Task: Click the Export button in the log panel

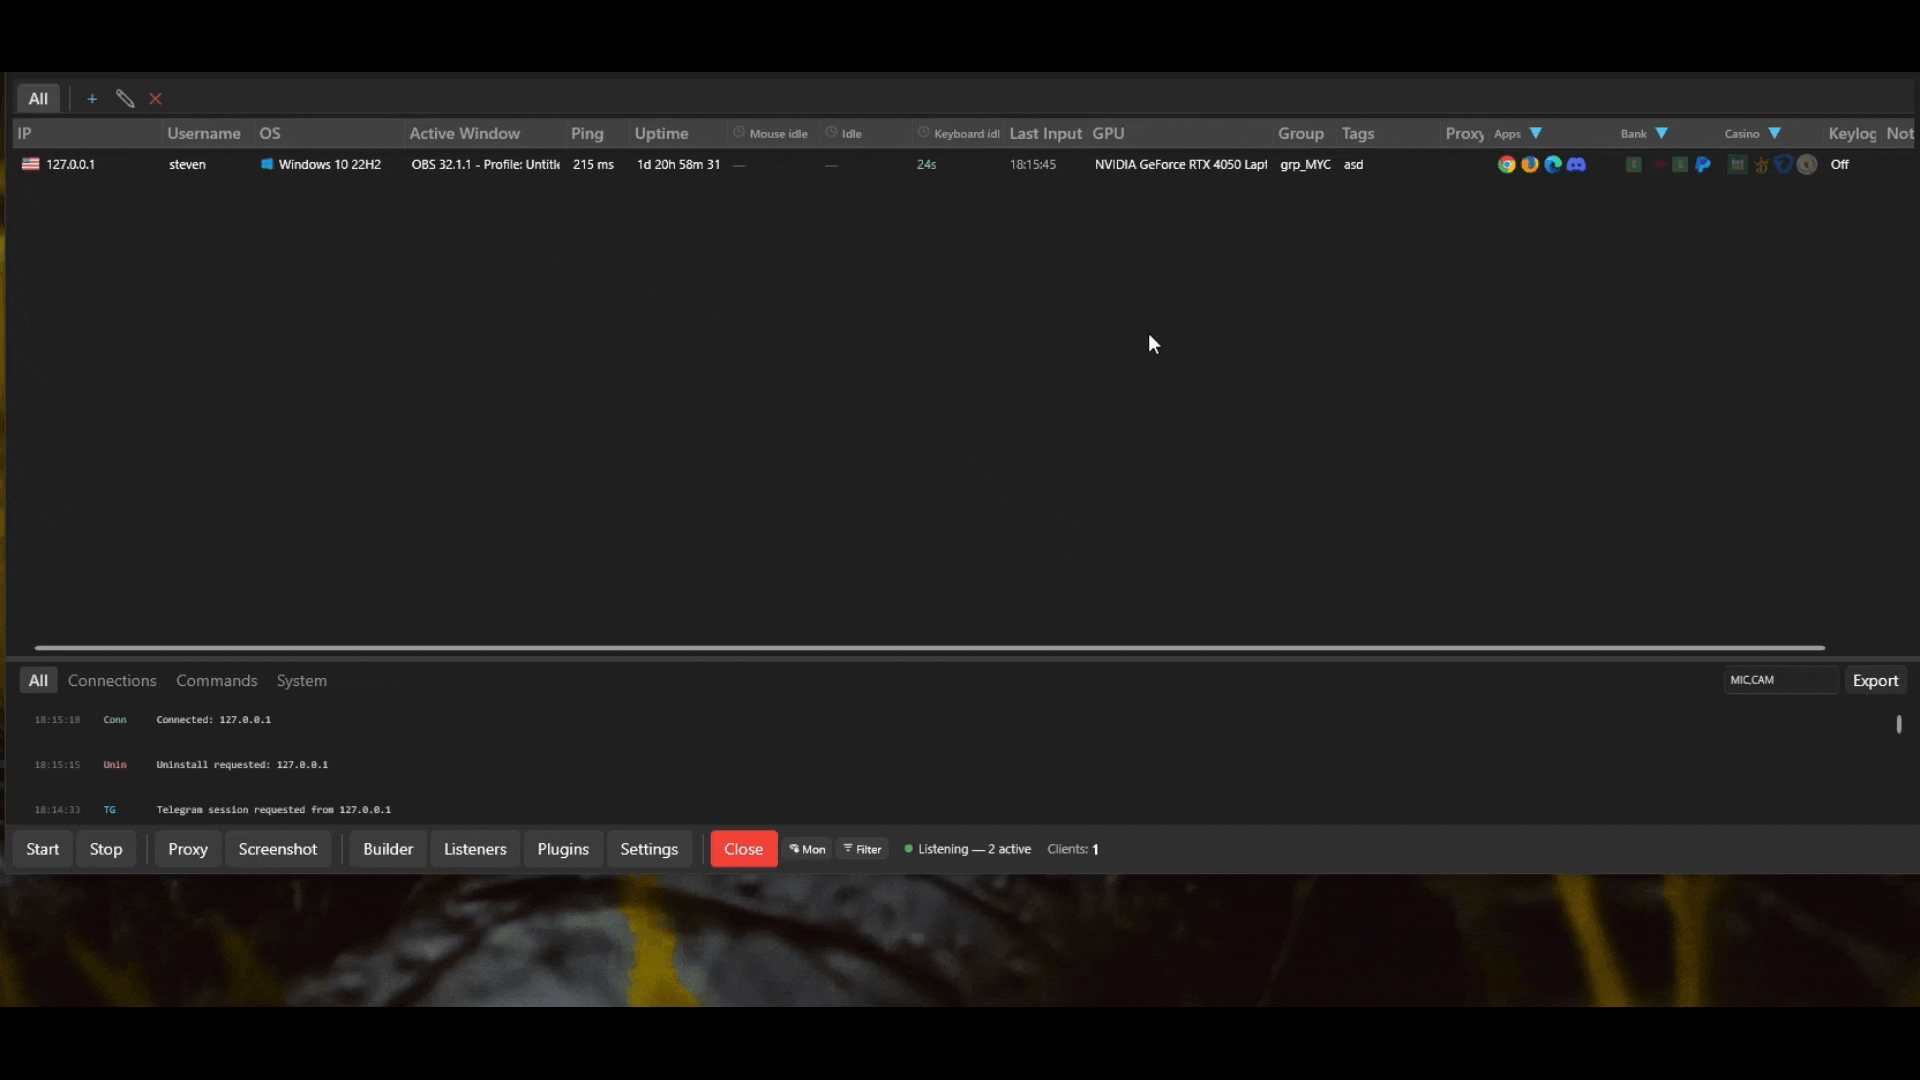Action: click(x=1875, y=681)
